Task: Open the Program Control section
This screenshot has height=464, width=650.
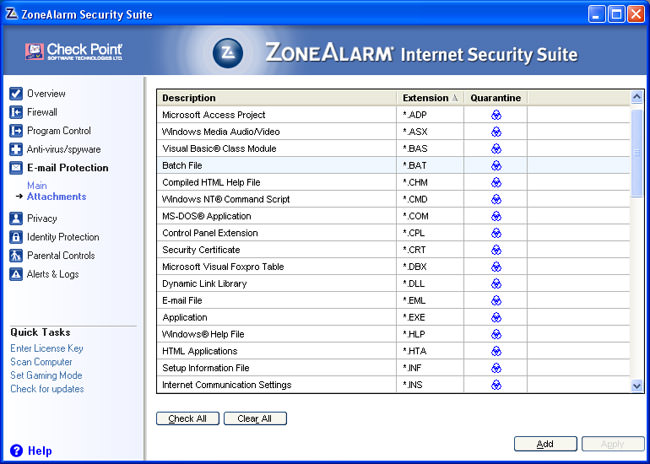Action: click(59, 131)
